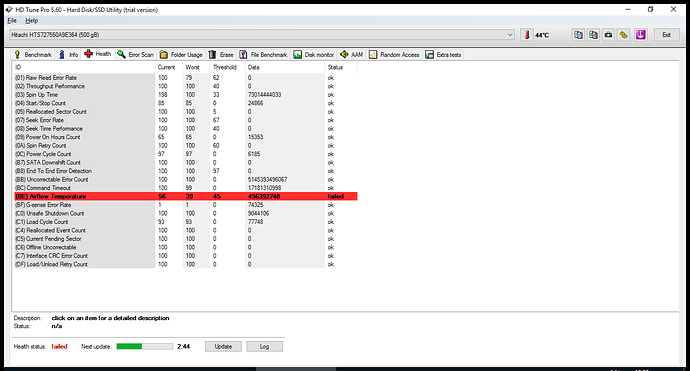This screenshot has height=371, width=690.
Task: Click the ID column header
Action: pyautogui.click(x=84, y=67)
